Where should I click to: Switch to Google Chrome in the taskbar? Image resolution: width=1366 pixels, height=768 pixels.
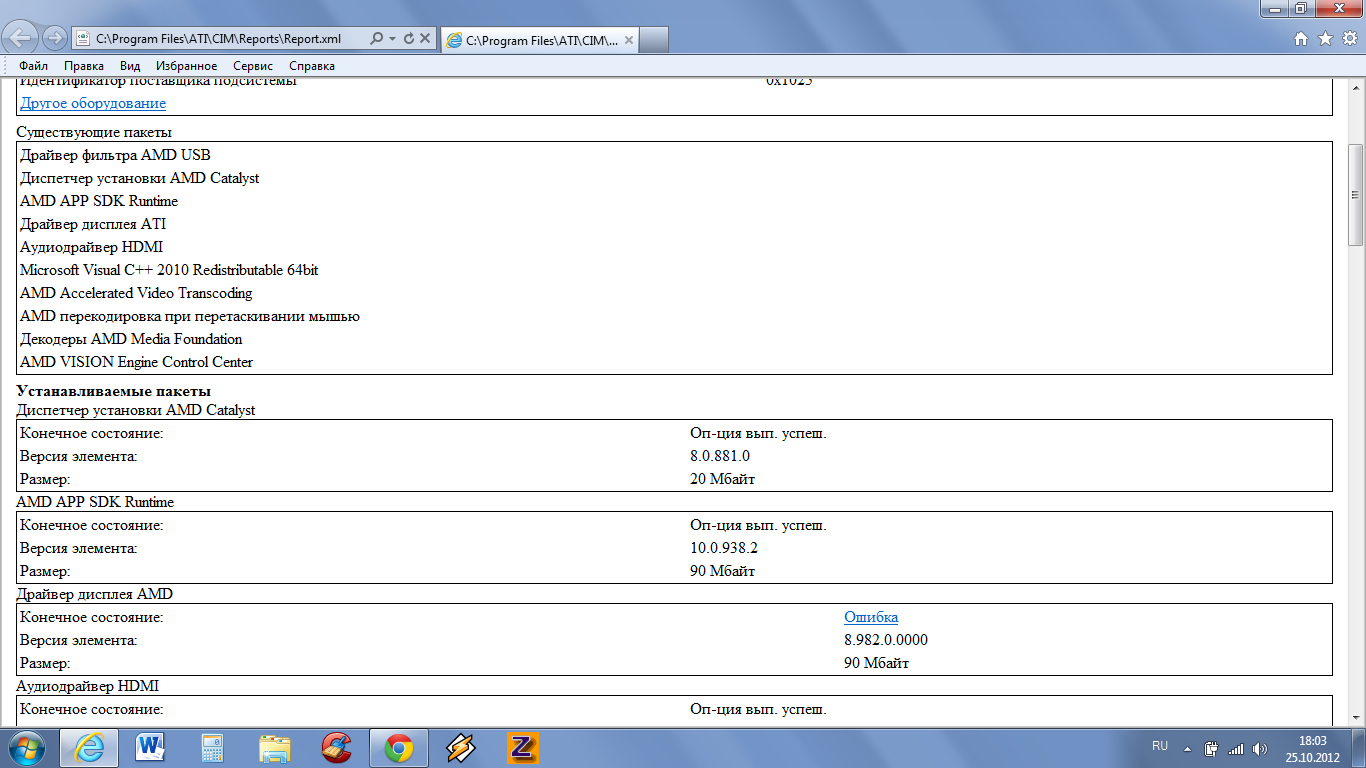tap(399, 747)
